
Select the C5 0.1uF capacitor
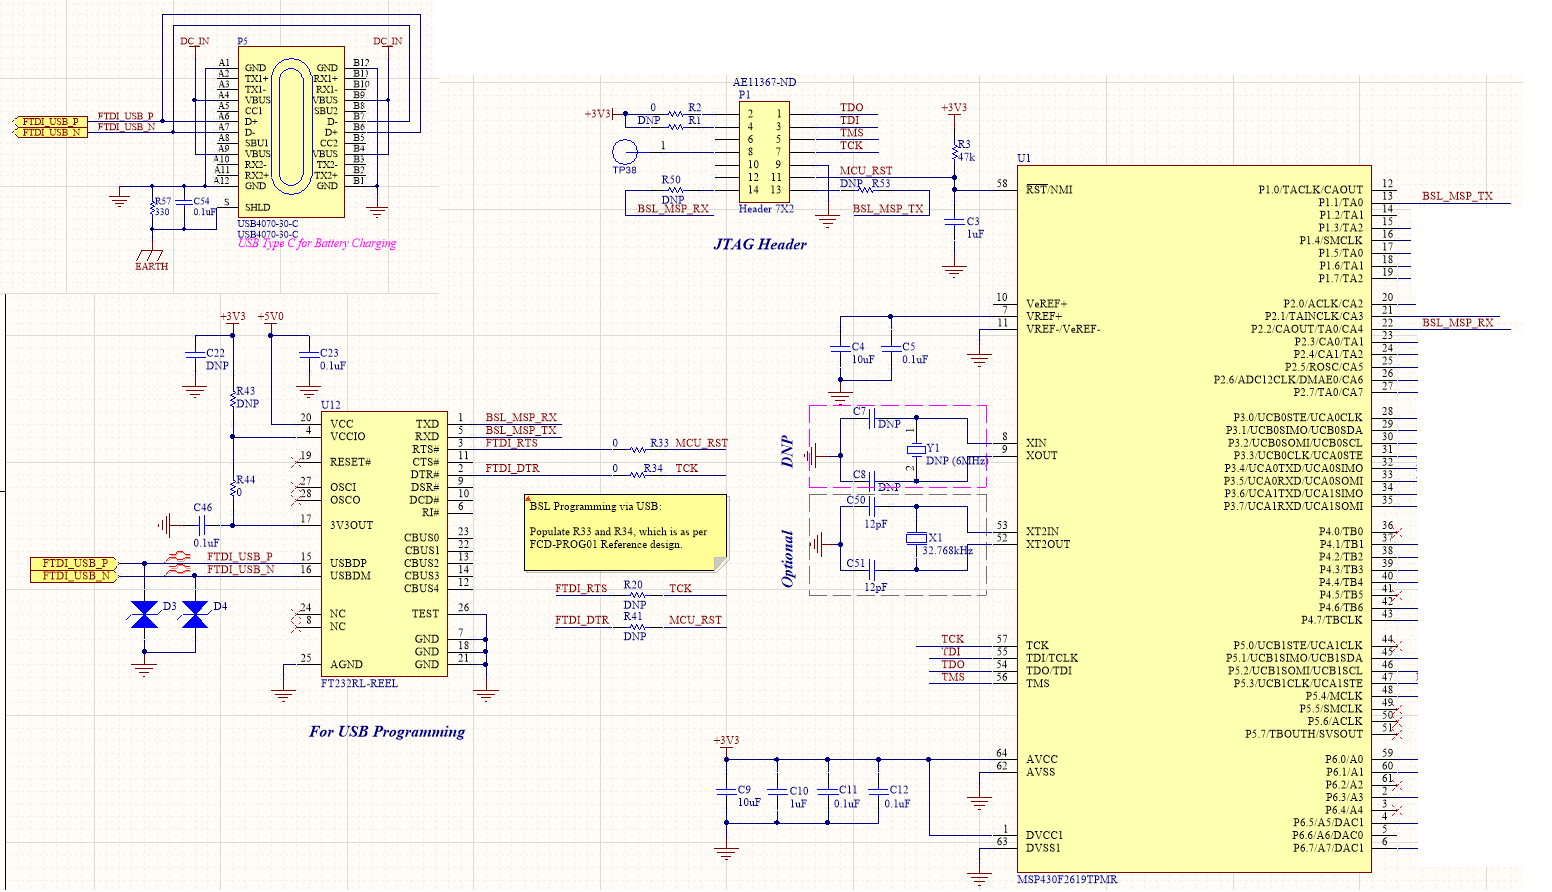coord(891,348)
